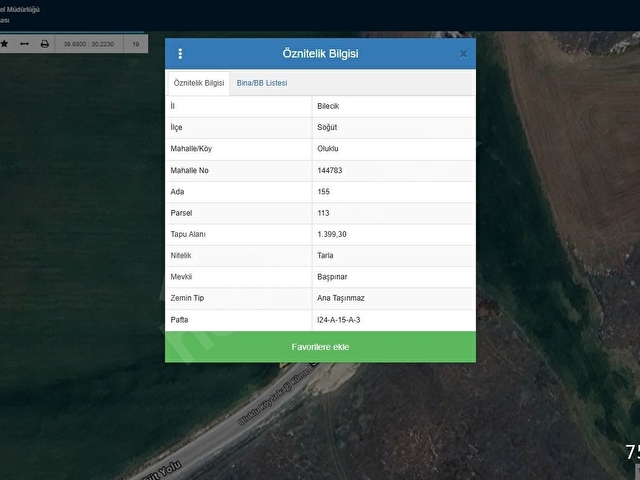Click the coordinates display 39.8800 : 30.2230
This screenshot has height=480, width=640.
89,44
